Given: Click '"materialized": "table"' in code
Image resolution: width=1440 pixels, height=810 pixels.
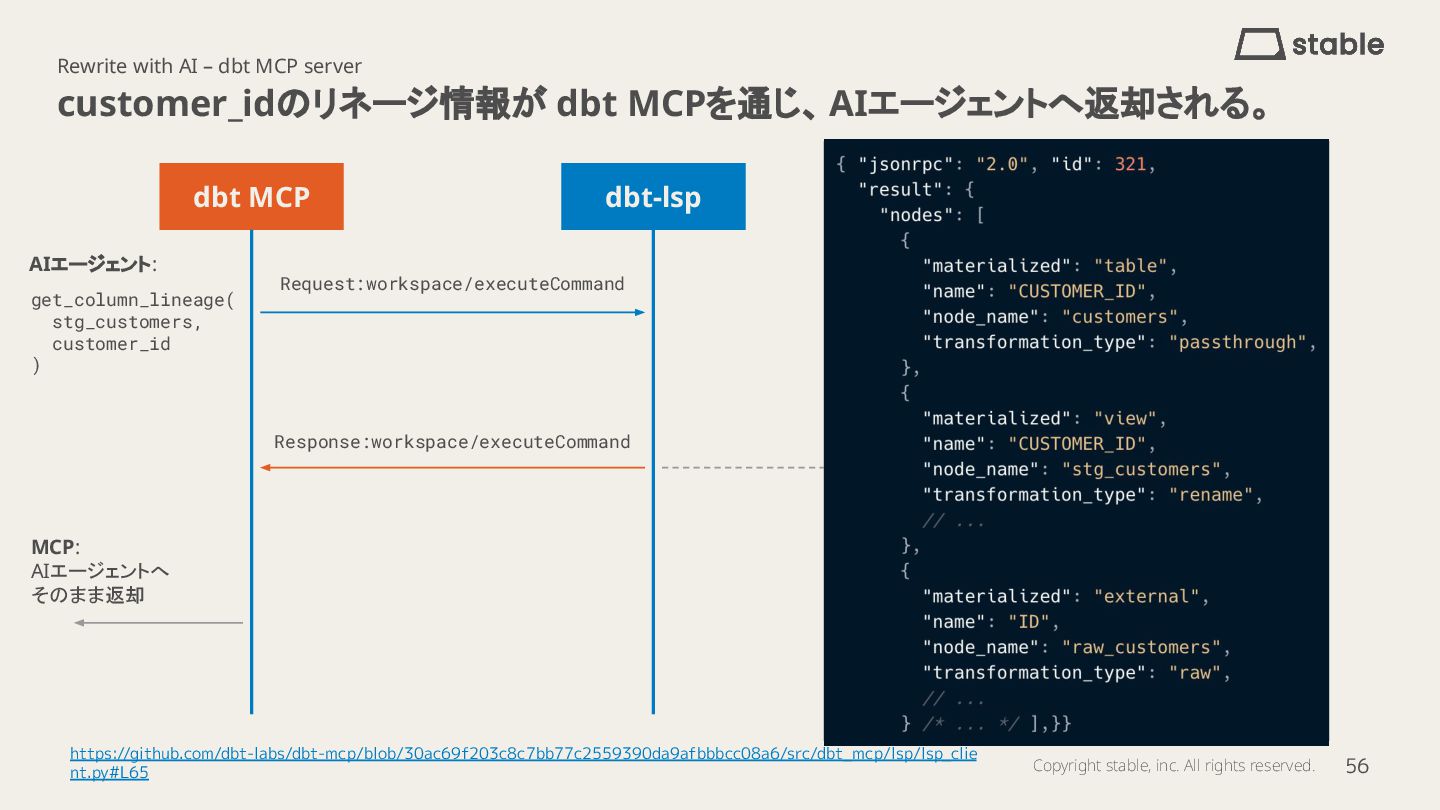Looking at the screenshot, I should pos(1049,266).
